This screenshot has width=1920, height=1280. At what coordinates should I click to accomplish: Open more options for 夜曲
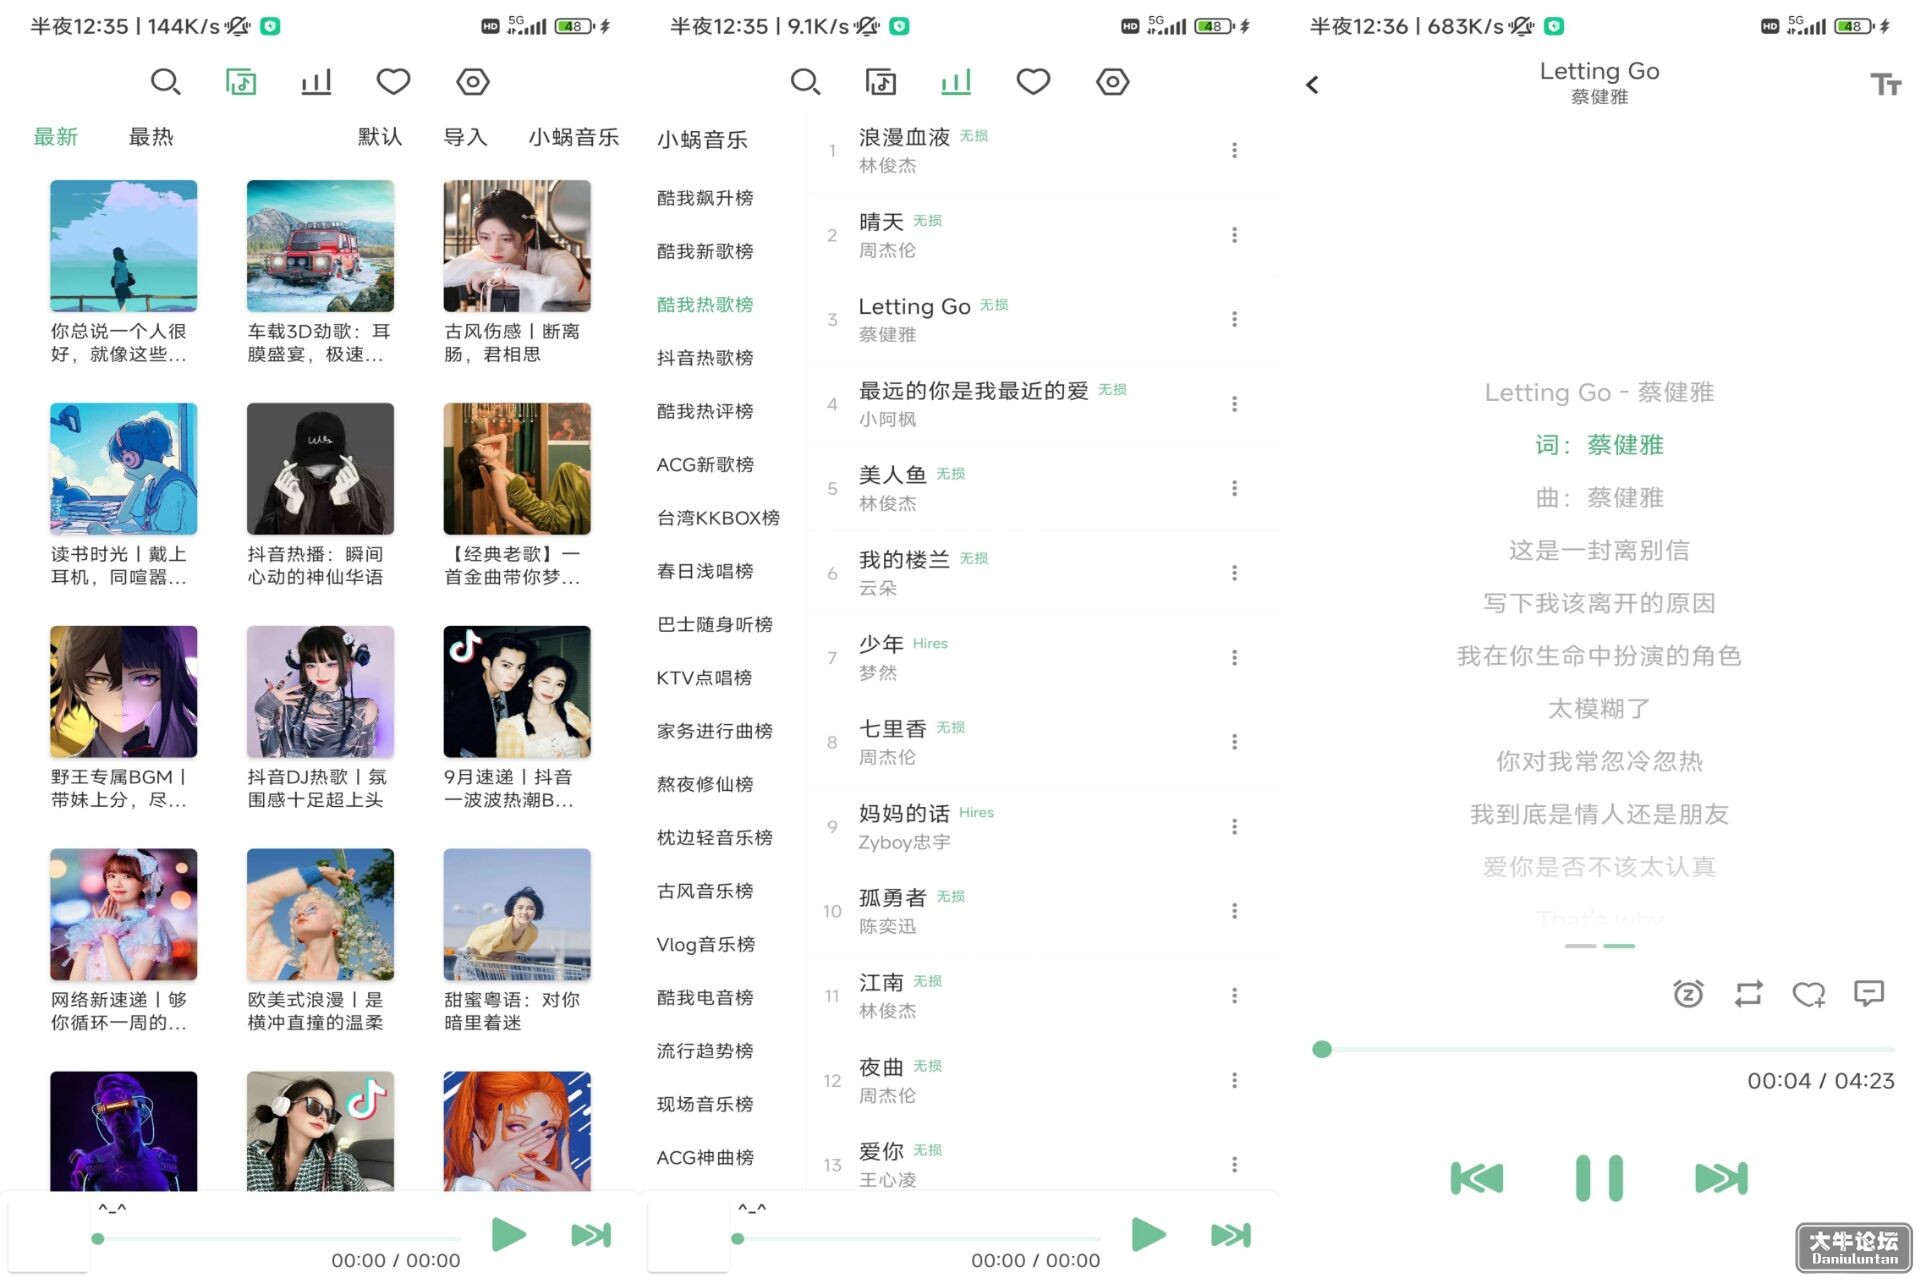click(x=1234, y=1080)
